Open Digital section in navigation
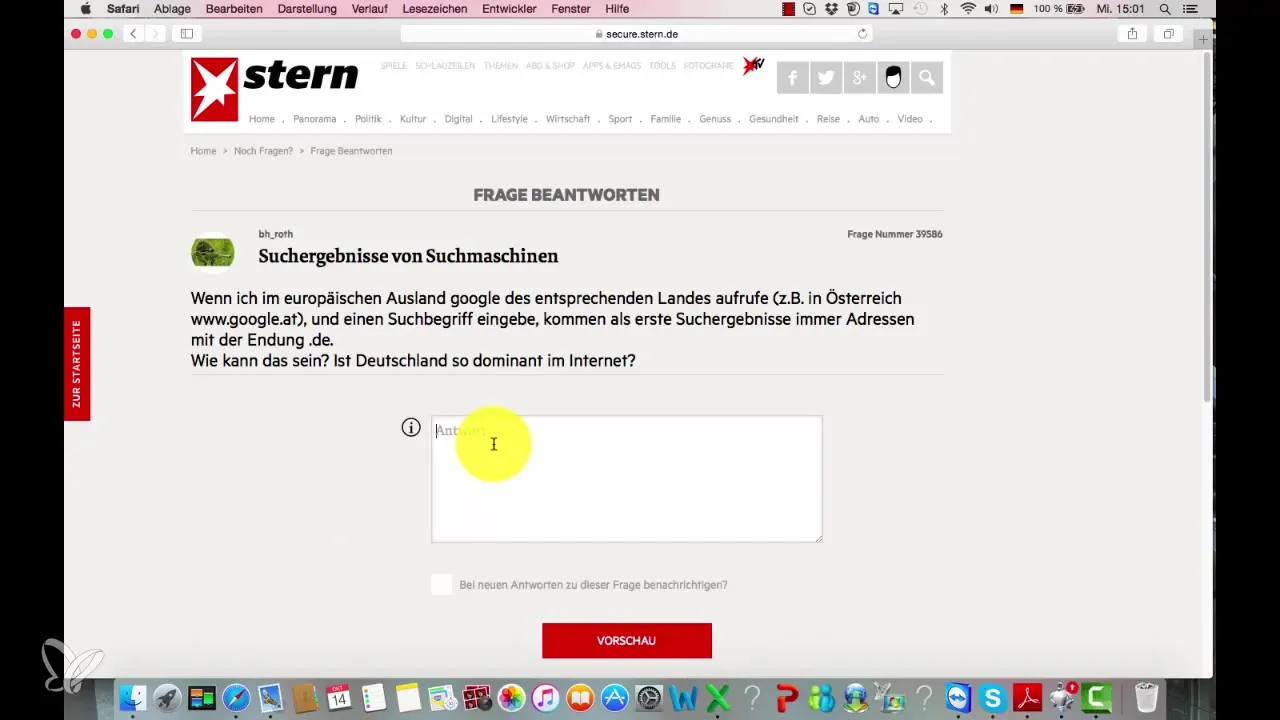This screenshot has height=720, width=1280. point(459,119)
